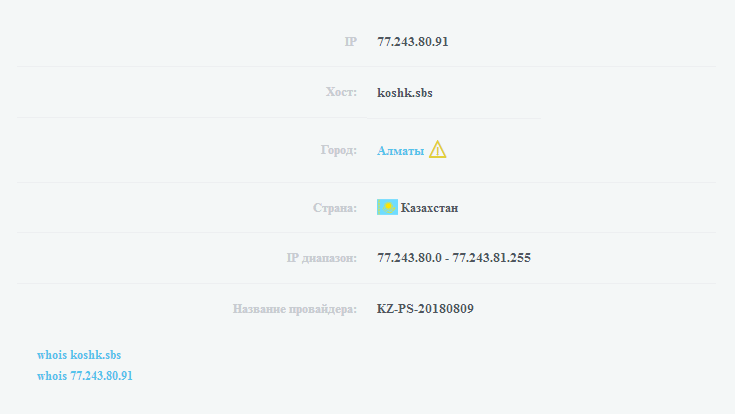Click the 77.243.80.91 part of whois link

click(x=101, y=376)
